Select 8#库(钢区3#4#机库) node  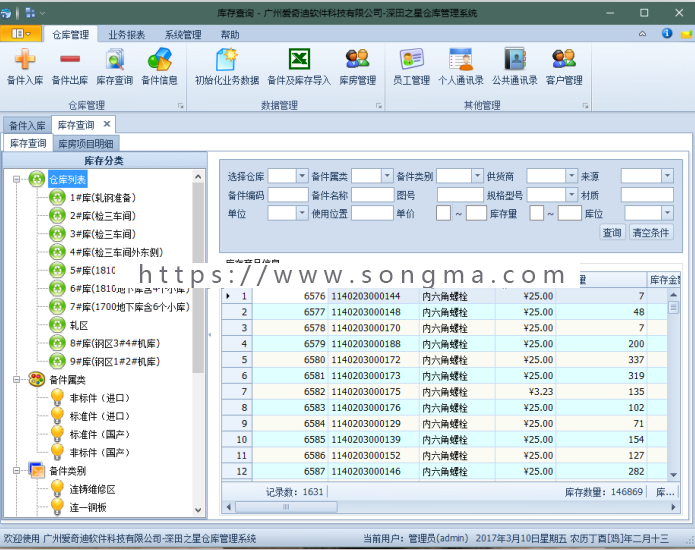point(114,343)
